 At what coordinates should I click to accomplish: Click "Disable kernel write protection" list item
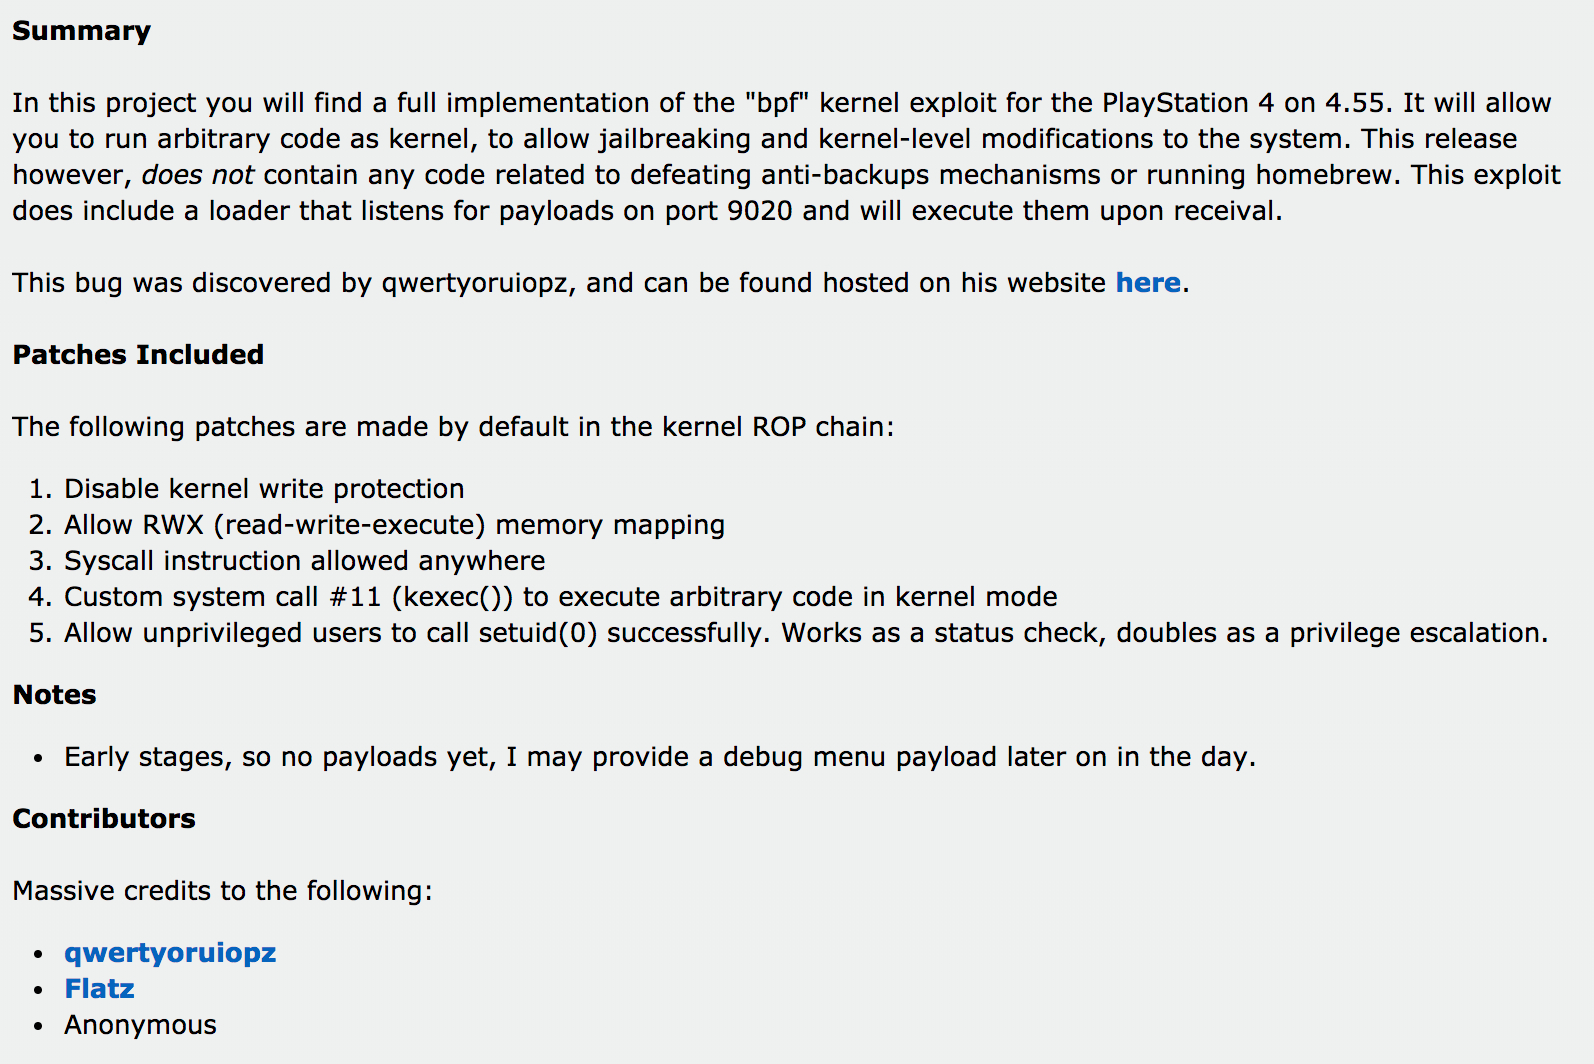264,489
